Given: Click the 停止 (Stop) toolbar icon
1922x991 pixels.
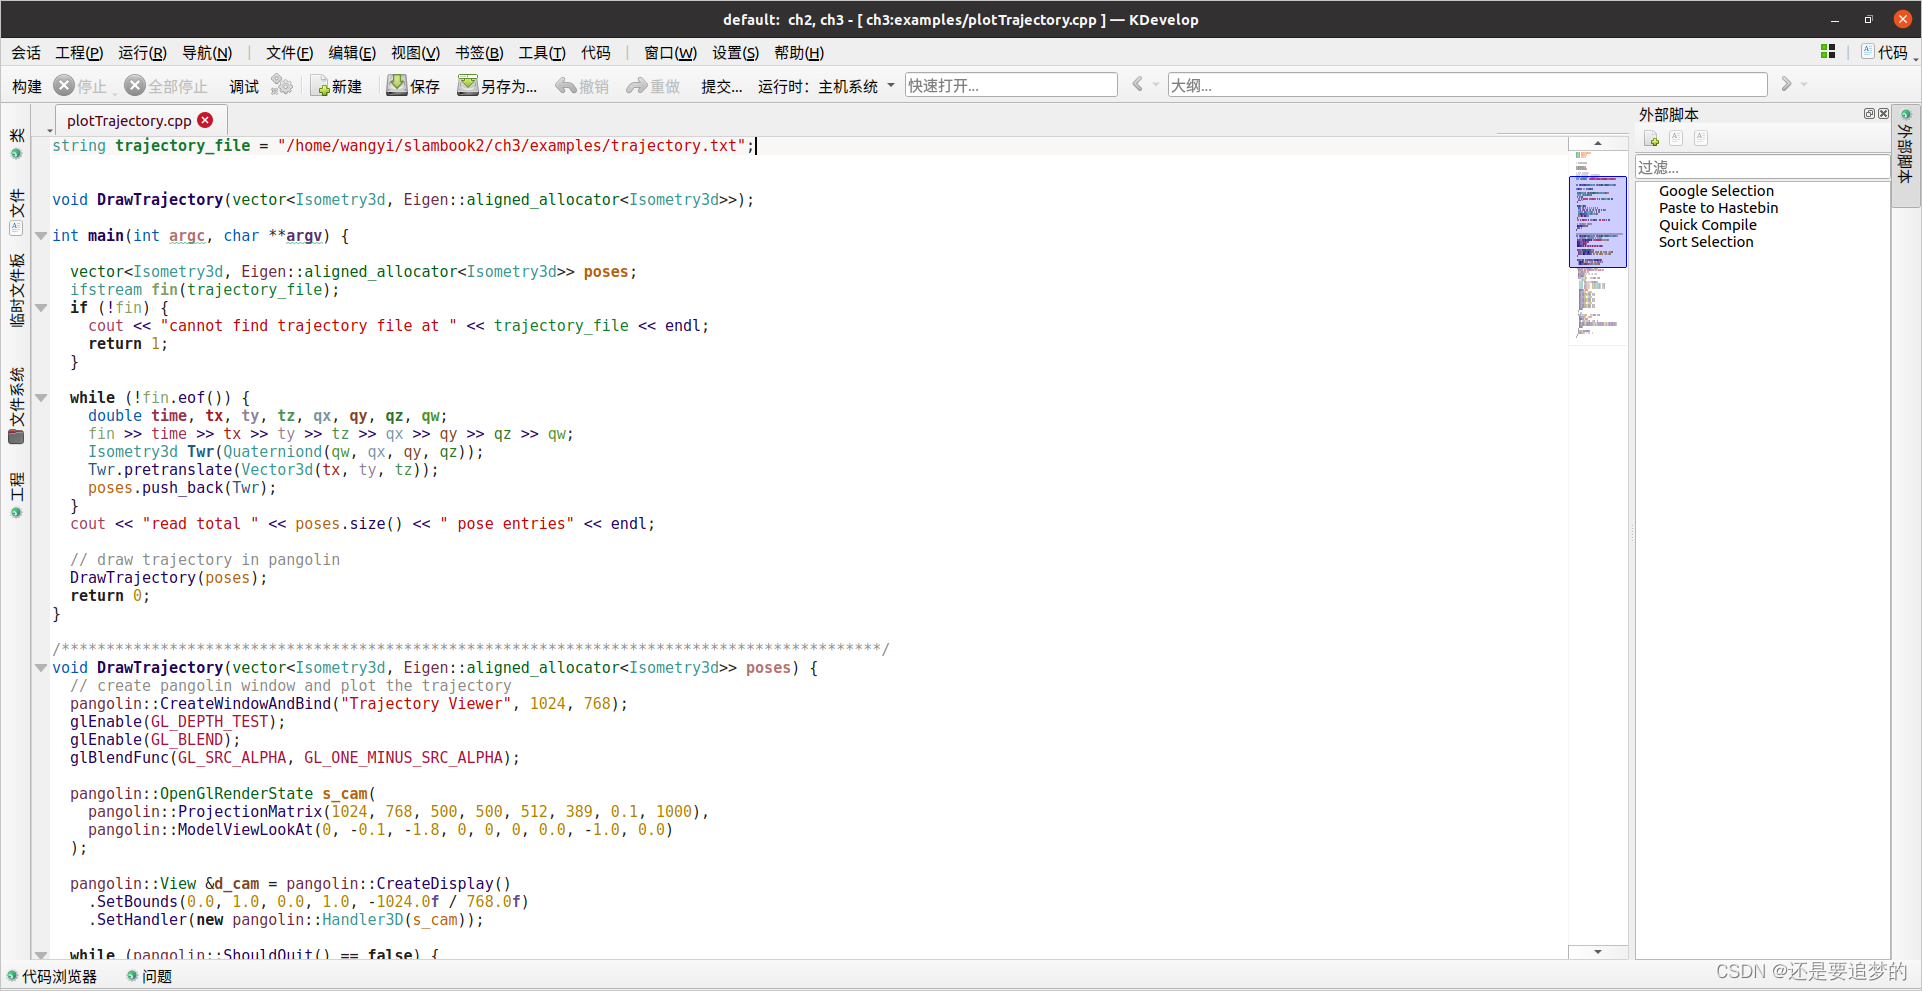Looking at the screenshot, I should pos(64,86).
